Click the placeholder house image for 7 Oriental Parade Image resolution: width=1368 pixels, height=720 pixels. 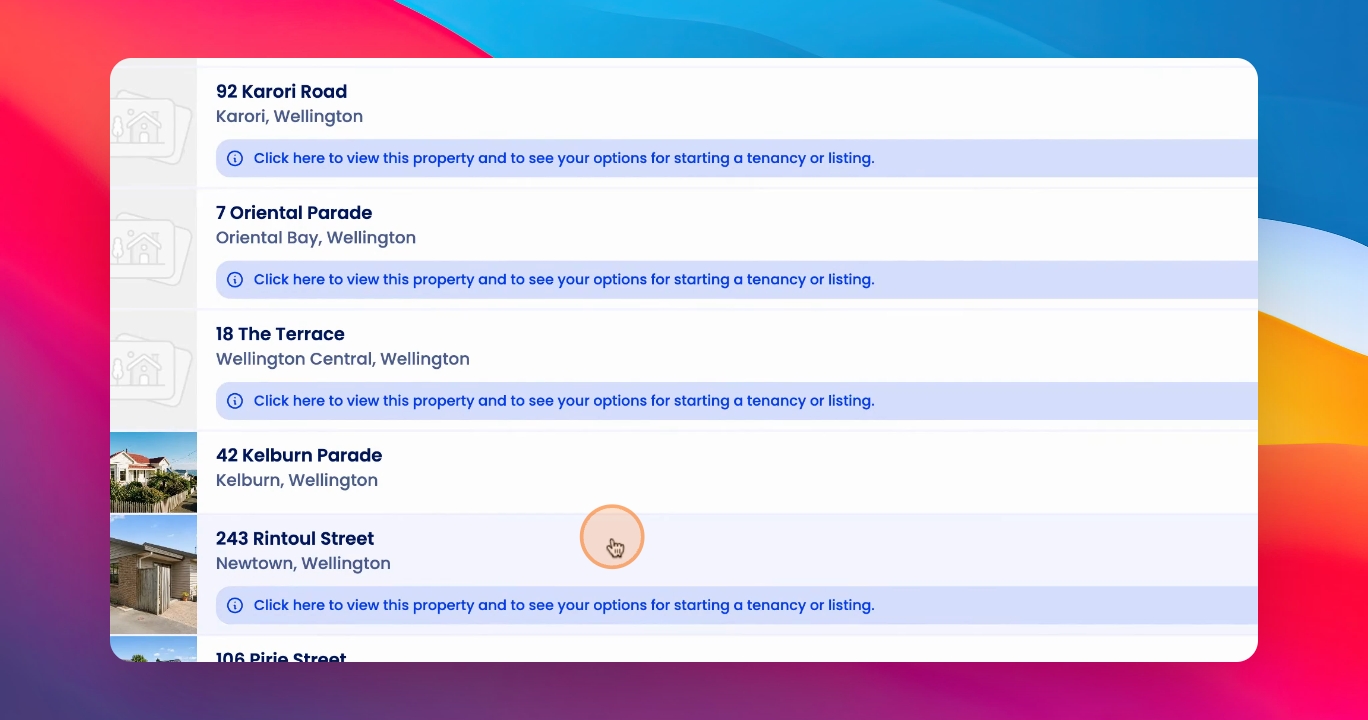[x=153, y=249]
